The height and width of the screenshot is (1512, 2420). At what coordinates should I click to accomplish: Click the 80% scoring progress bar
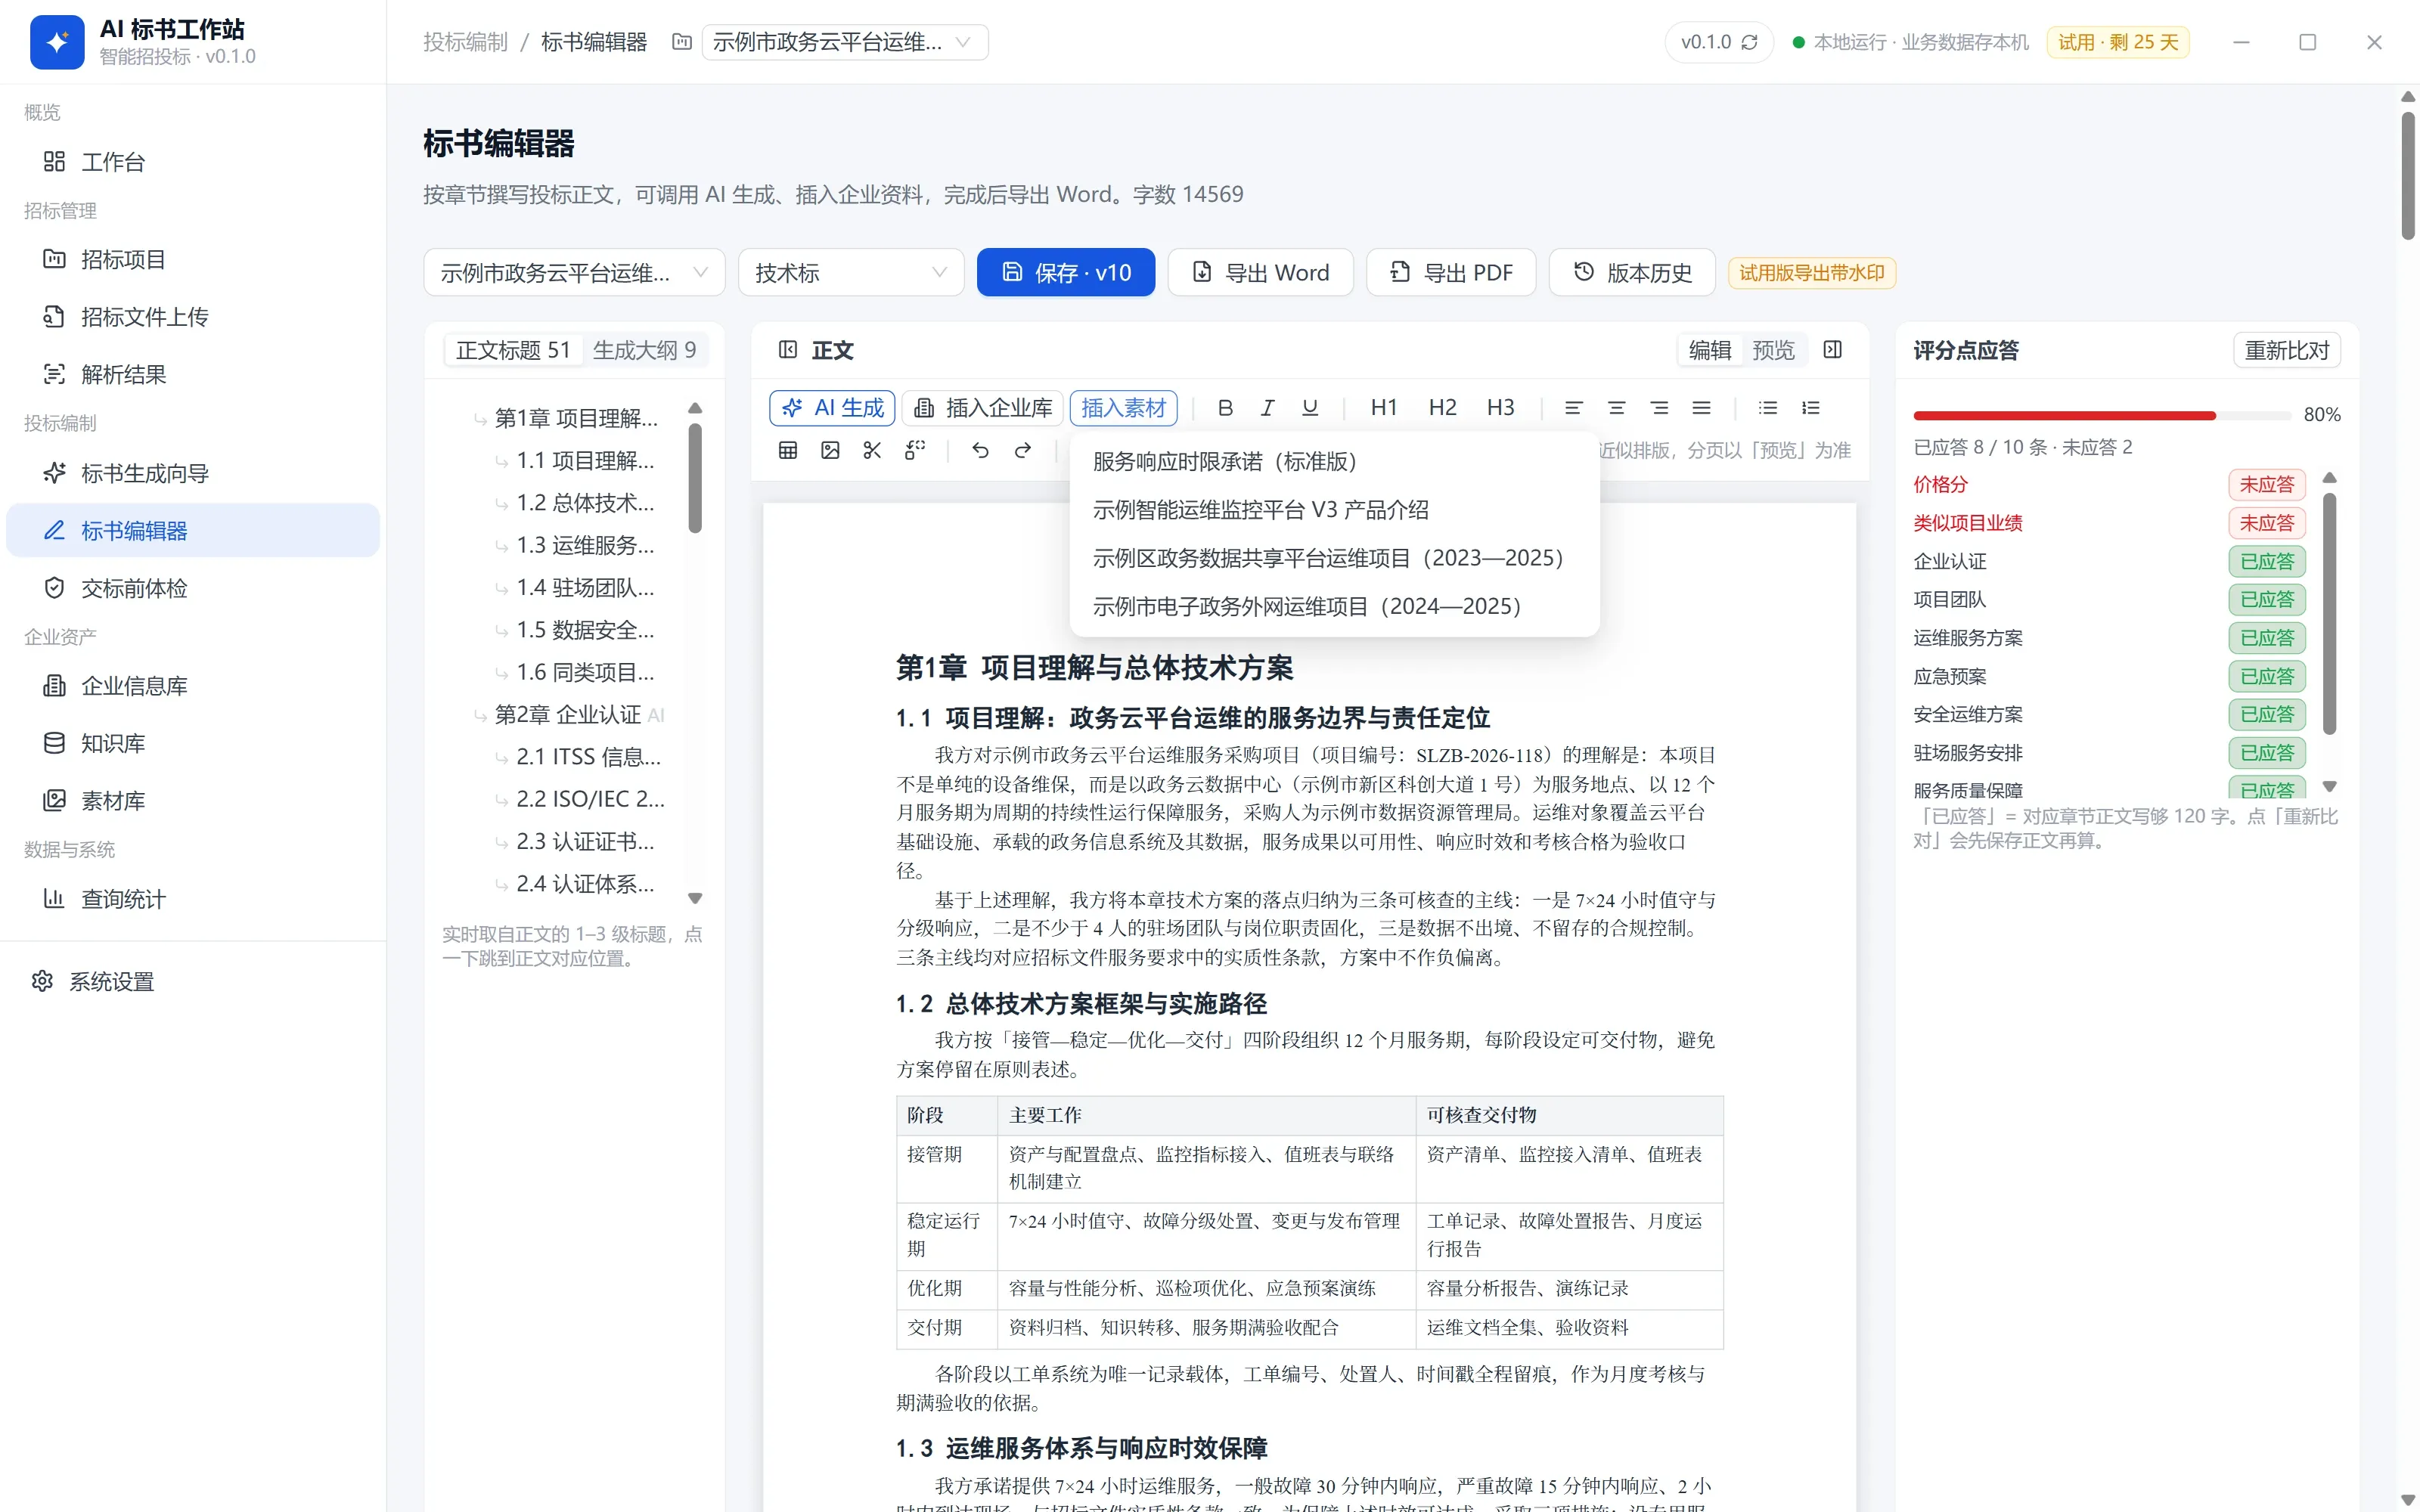point(2102,415)
